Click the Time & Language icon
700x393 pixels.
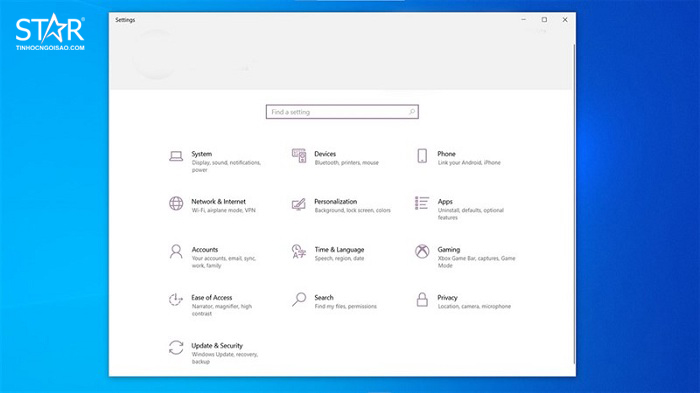pyautogui.click(x=299, y=251)
